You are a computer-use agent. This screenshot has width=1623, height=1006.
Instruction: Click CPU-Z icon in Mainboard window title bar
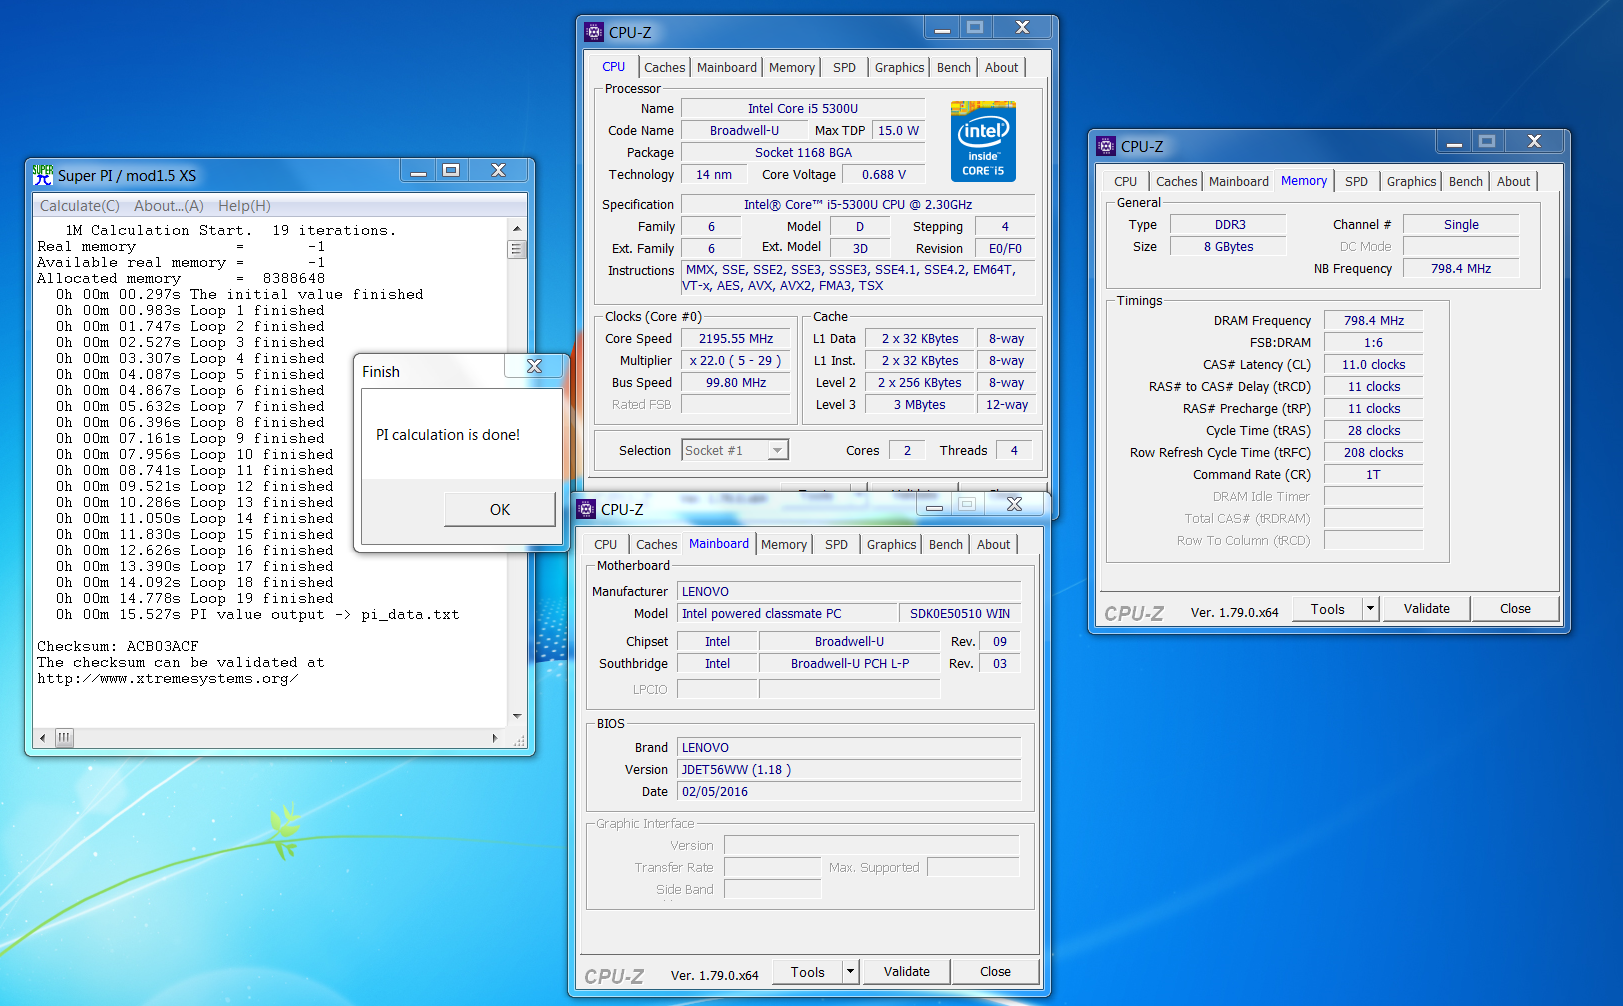pos(586,509)
